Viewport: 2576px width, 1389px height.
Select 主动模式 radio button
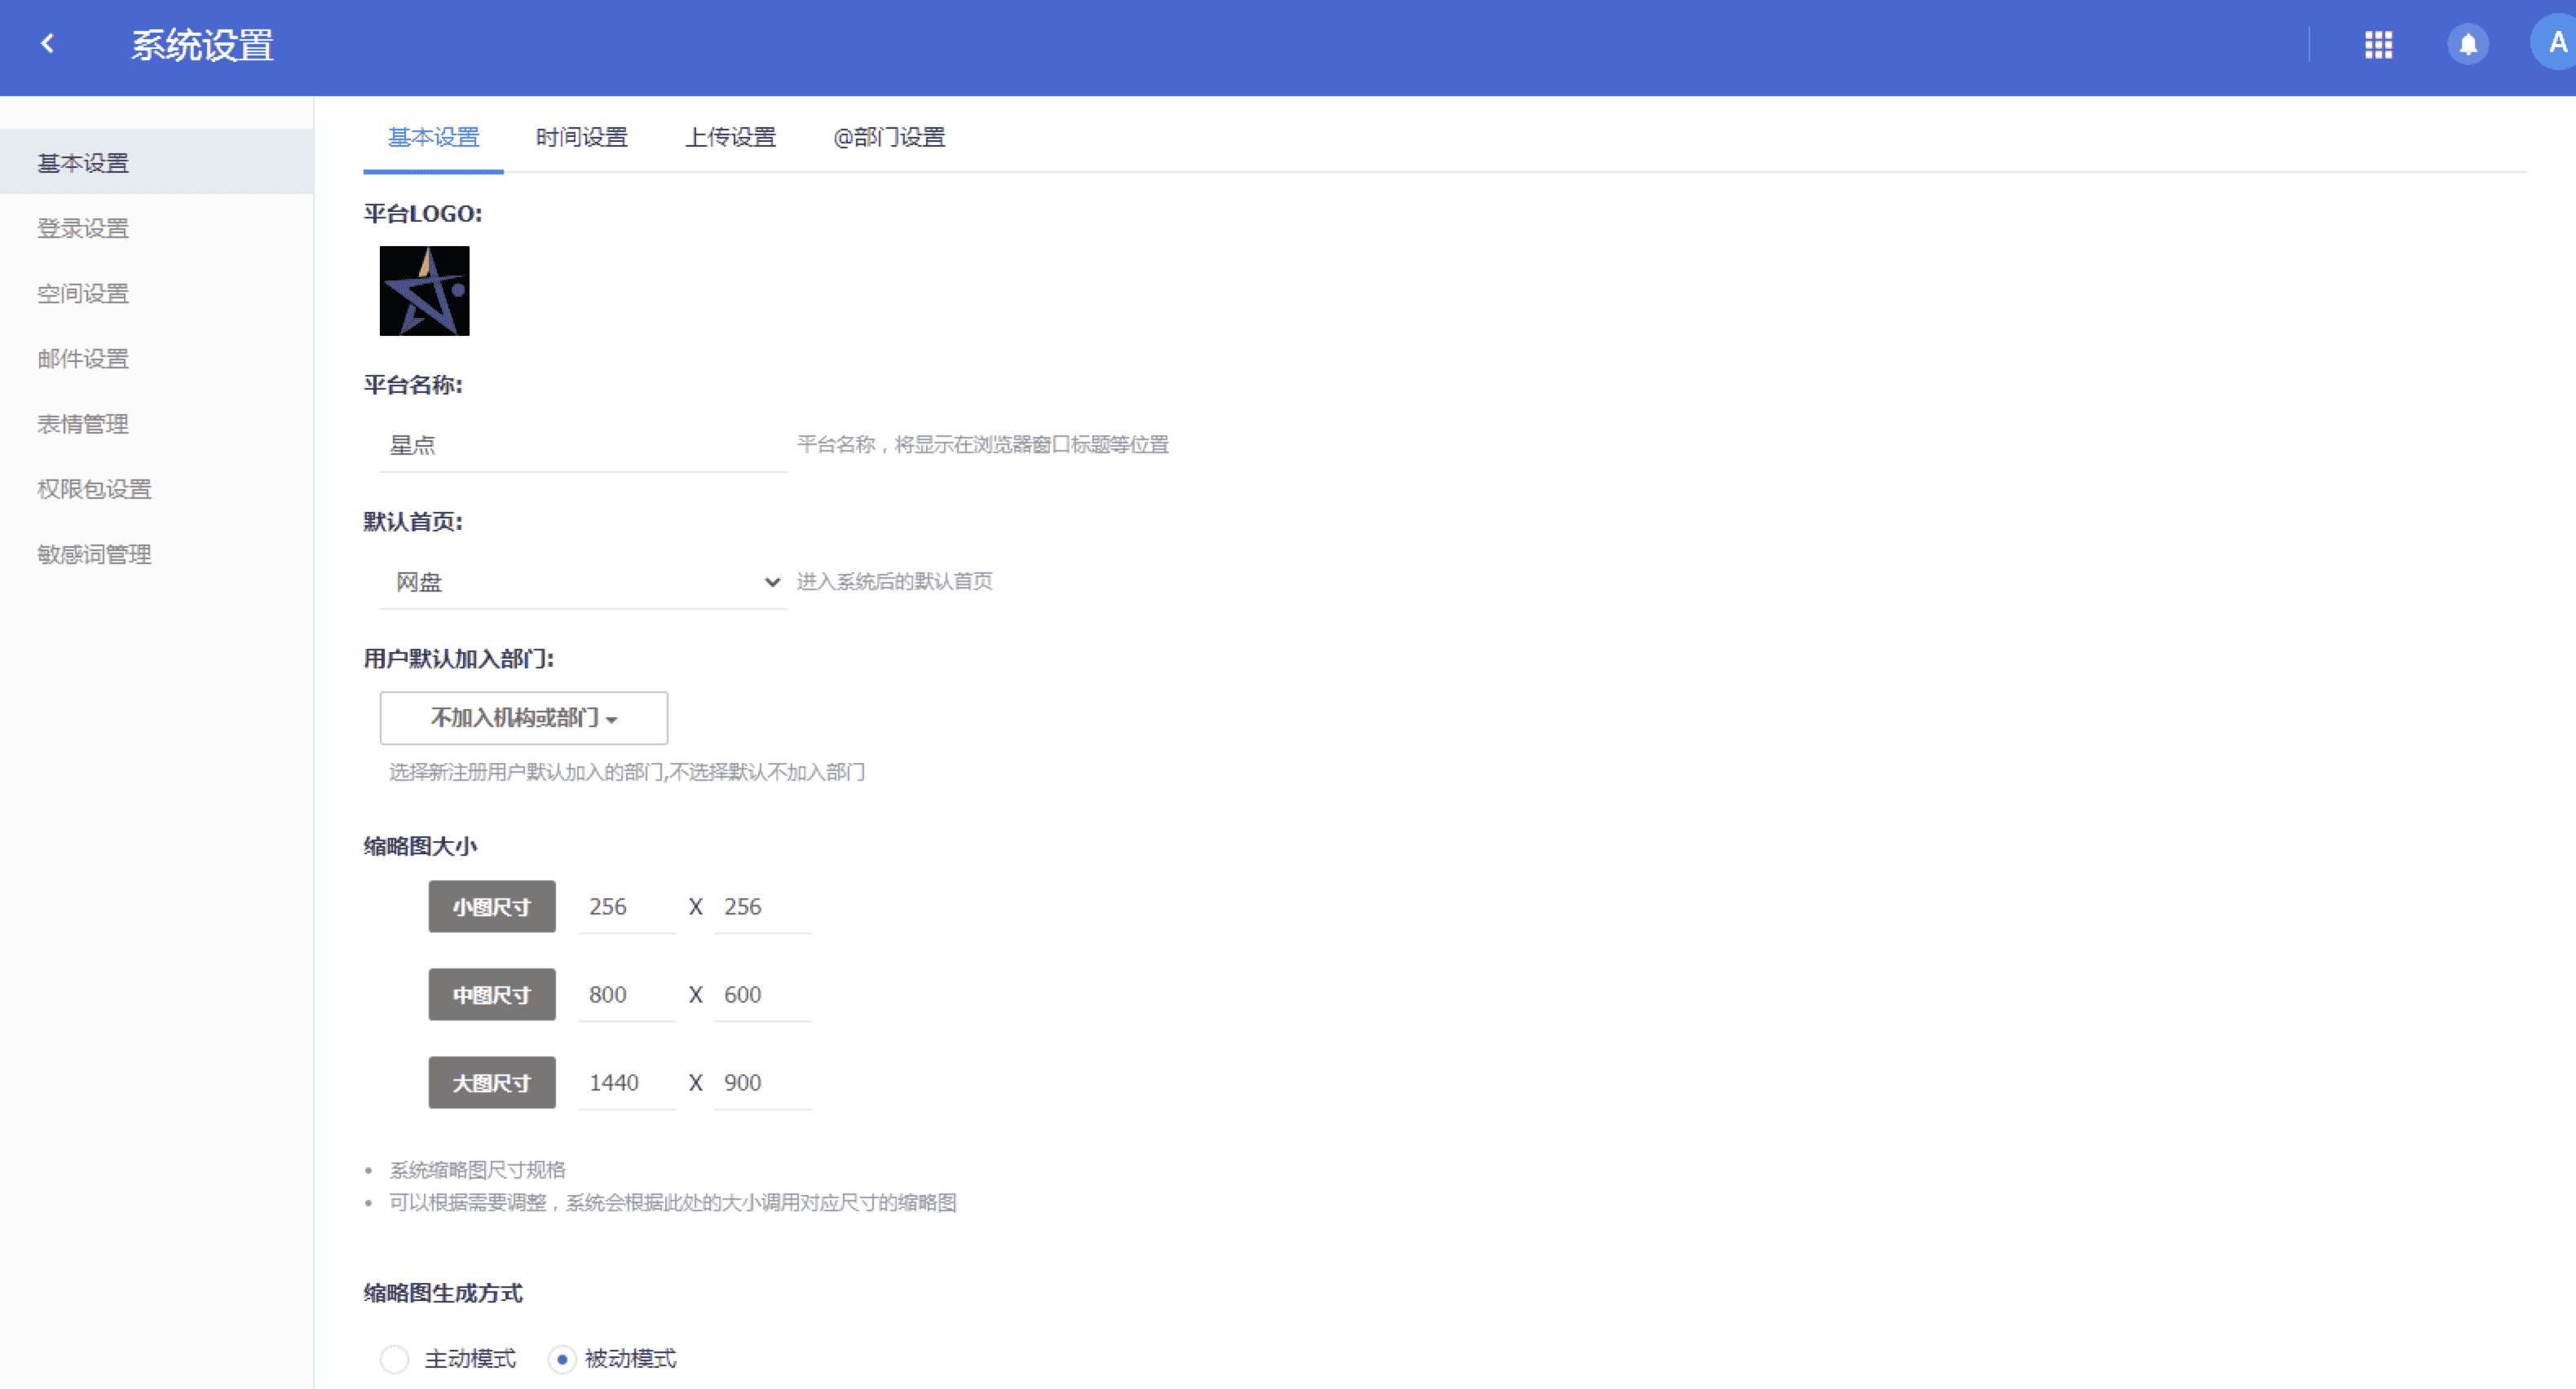395,1359
